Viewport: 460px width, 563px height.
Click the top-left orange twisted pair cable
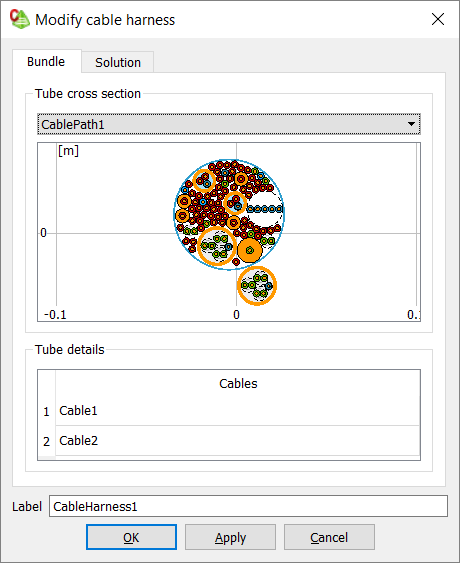pyautogui.click(x=204, y=181)
